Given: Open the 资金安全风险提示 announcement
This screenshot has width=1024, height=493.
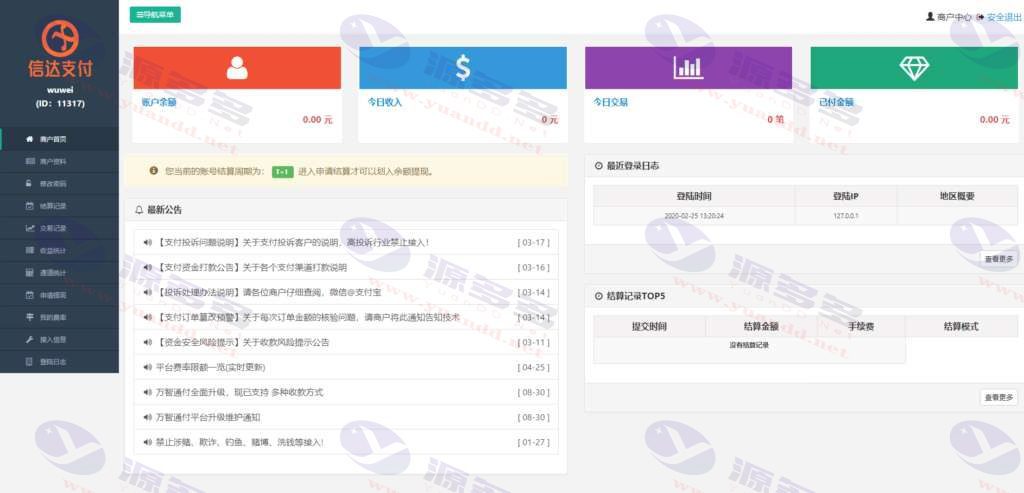Looking at the screenshot, I should coord(243,342).
